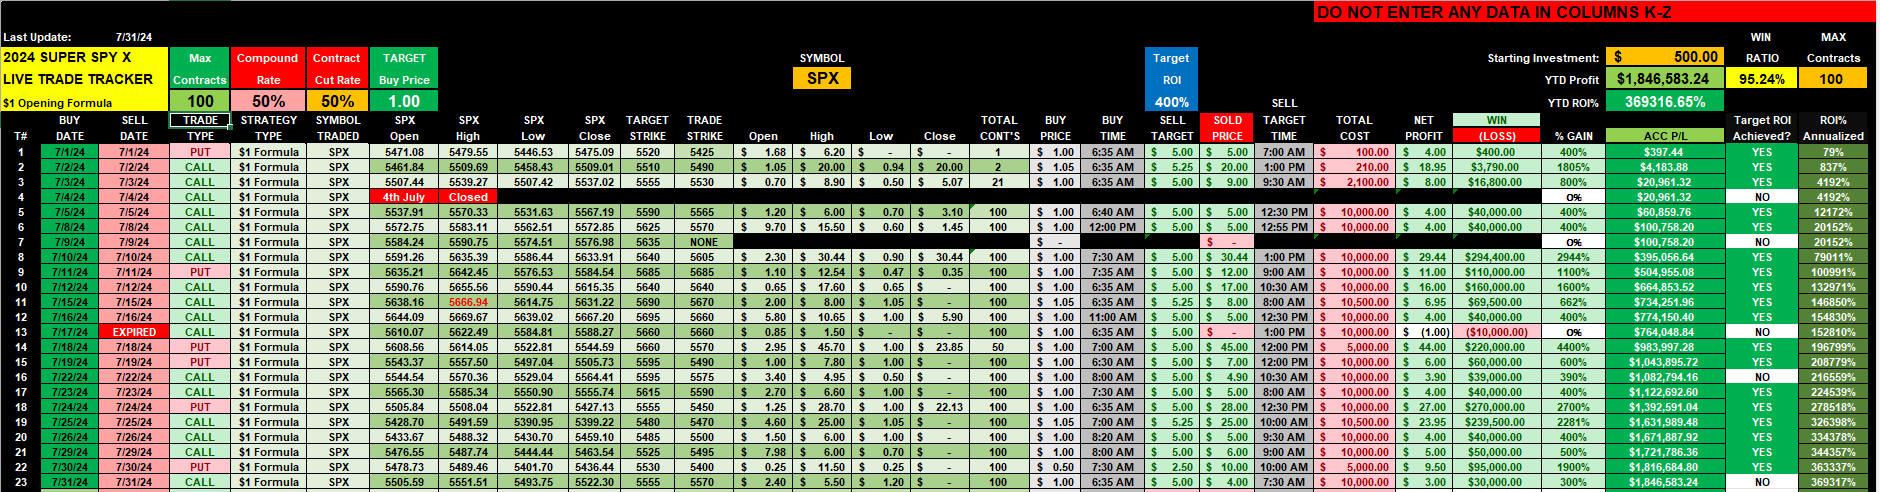Select the win amount $160,000.00 cell

coord(1497,287)
